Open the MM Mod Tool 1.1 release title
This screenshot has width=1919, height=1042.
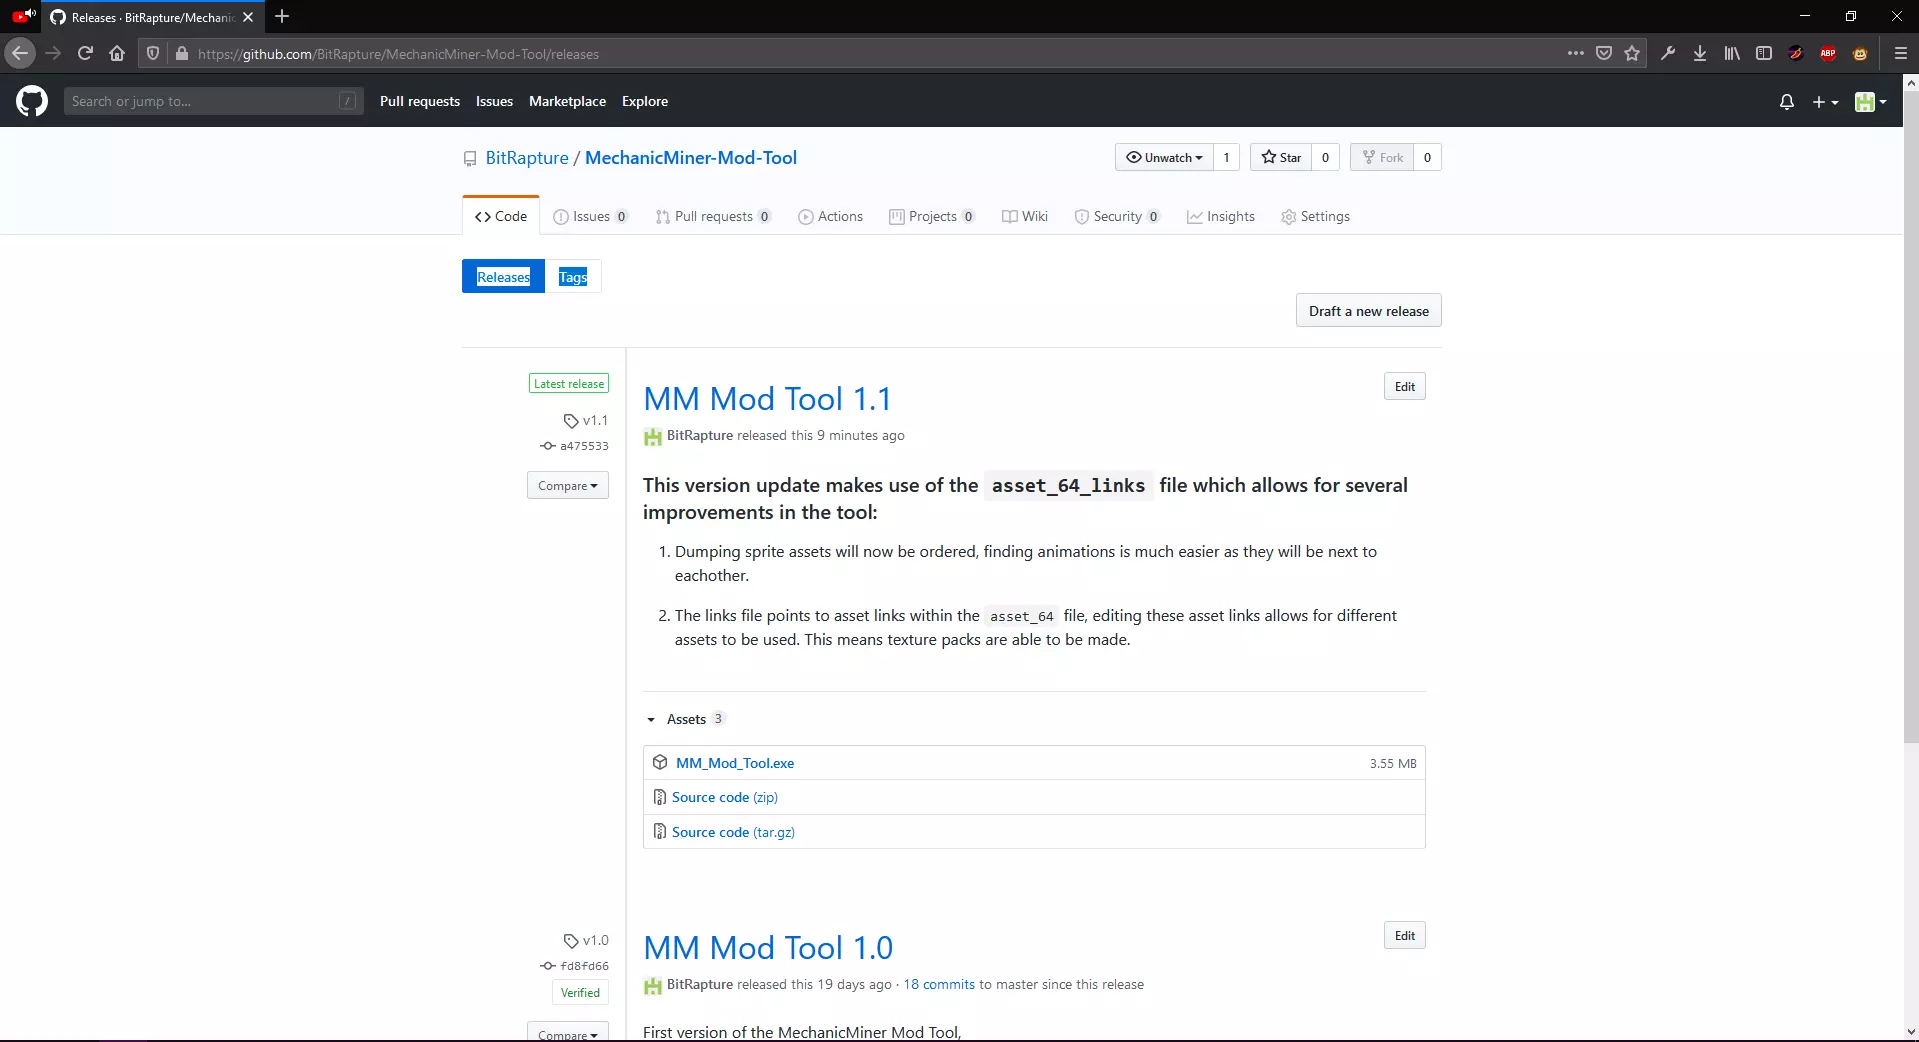[767, 399]
